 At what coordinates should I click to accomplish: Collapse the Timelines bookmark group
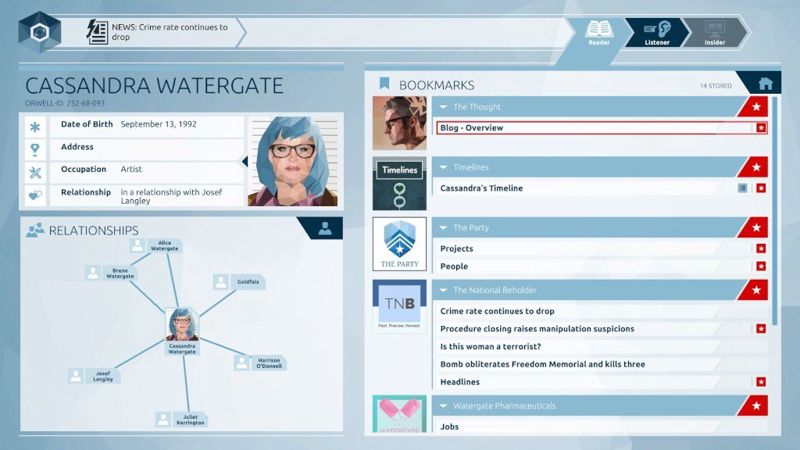click(x=443, y=167)
